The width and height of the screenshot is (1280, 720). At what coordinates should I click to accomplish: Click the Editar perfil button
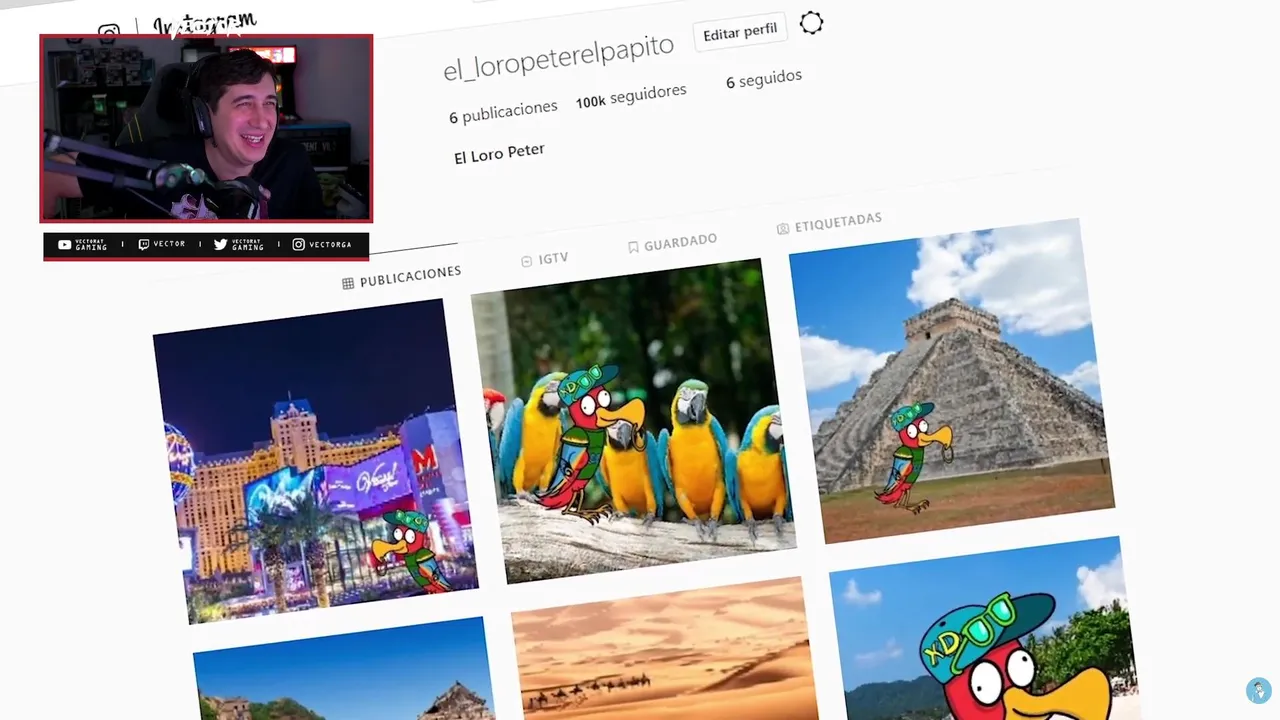[x=740, y=32]
